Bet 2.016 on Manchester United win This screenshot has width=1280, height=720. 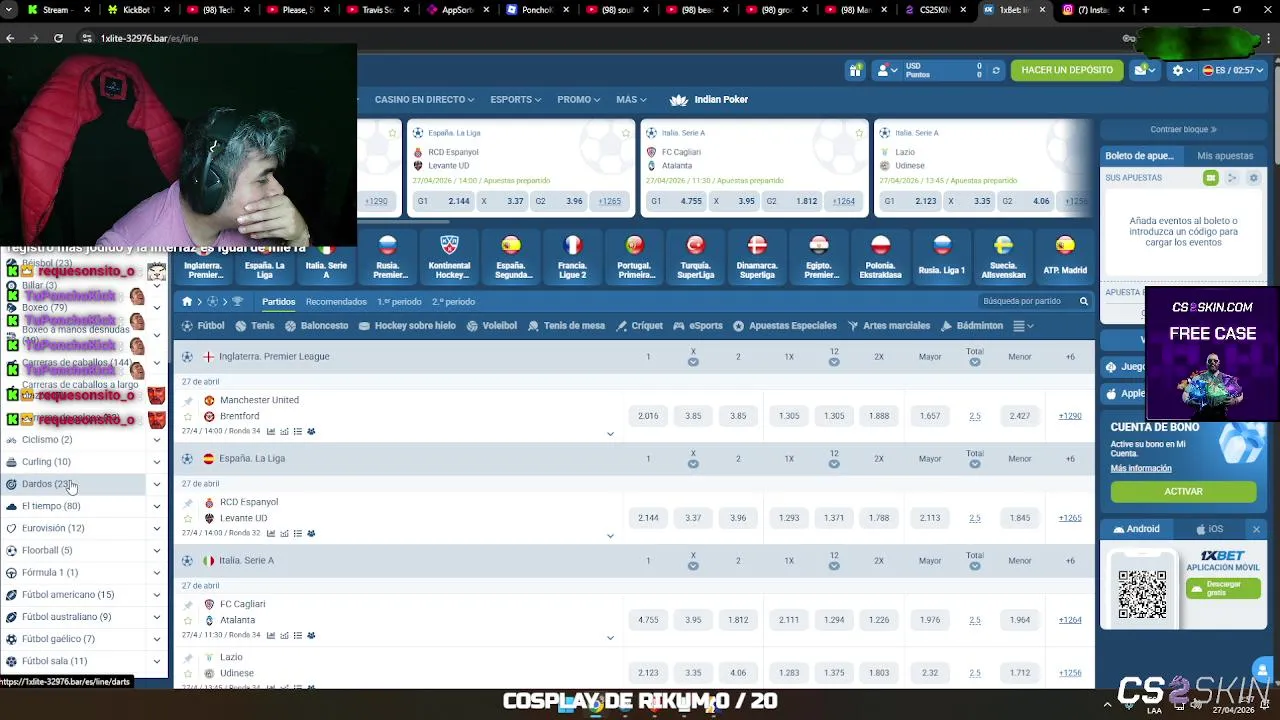pyautogui.click(x=648, y=416)
